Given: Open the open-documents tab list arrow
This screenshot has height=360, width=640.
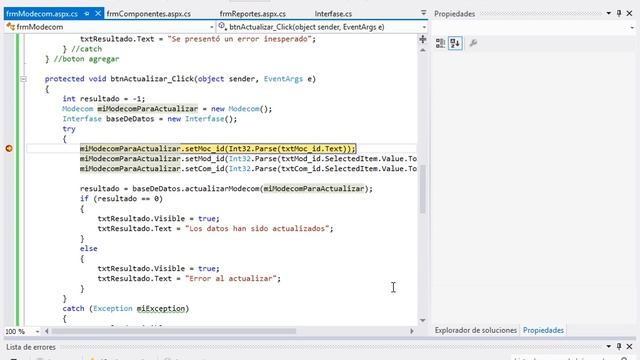Looking at the screenshot, I should pyautogui.click(x=424, y=13).
